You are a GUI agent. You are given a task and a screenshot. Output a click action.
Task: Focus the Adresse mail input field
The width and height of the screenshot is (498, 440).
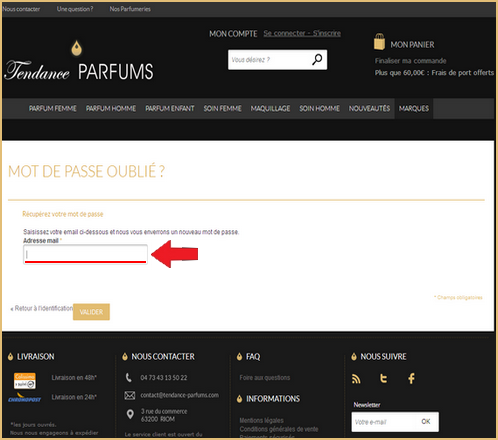[85, 254]
